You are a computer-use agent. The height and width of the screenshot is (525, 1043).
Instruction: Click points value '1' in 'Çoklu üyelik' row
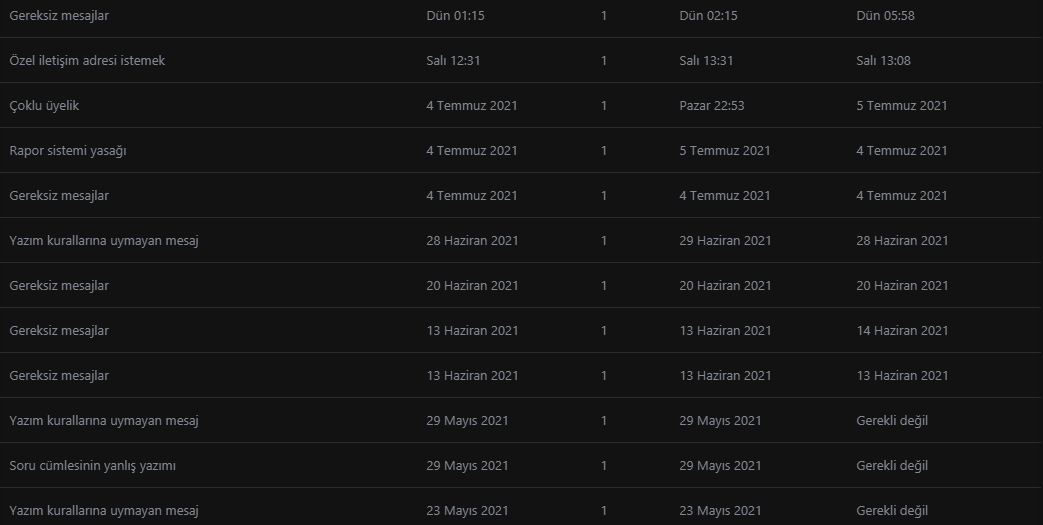click(604, 106)
